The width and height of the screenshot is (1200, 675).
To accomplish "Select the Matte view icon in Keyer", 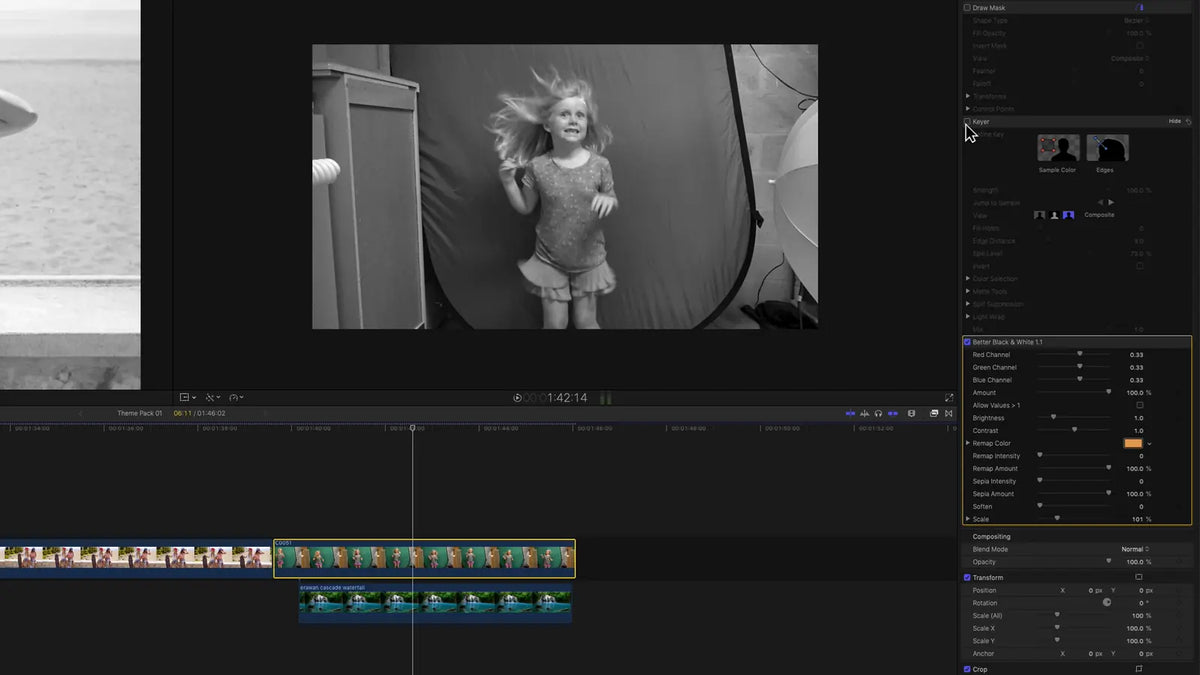I will click(1054, 215).
